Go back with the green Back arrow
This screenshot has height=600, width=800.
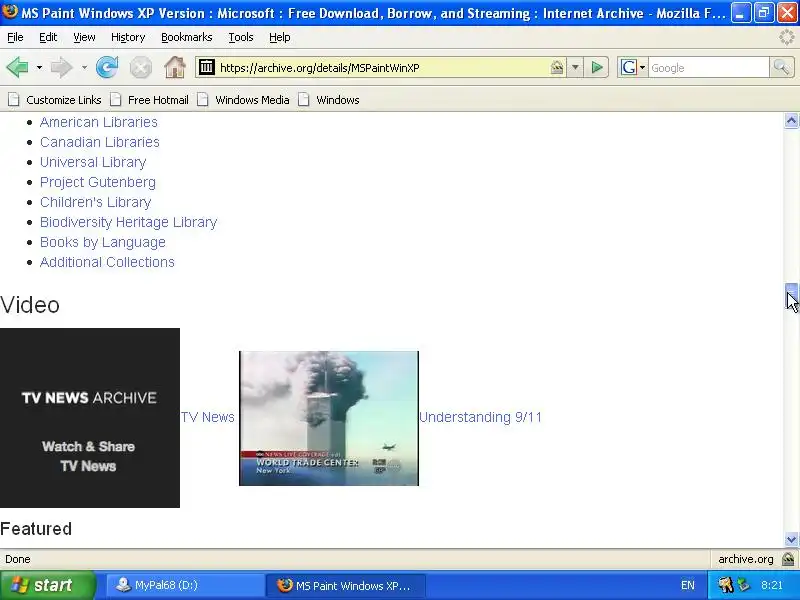coord(18,67)
